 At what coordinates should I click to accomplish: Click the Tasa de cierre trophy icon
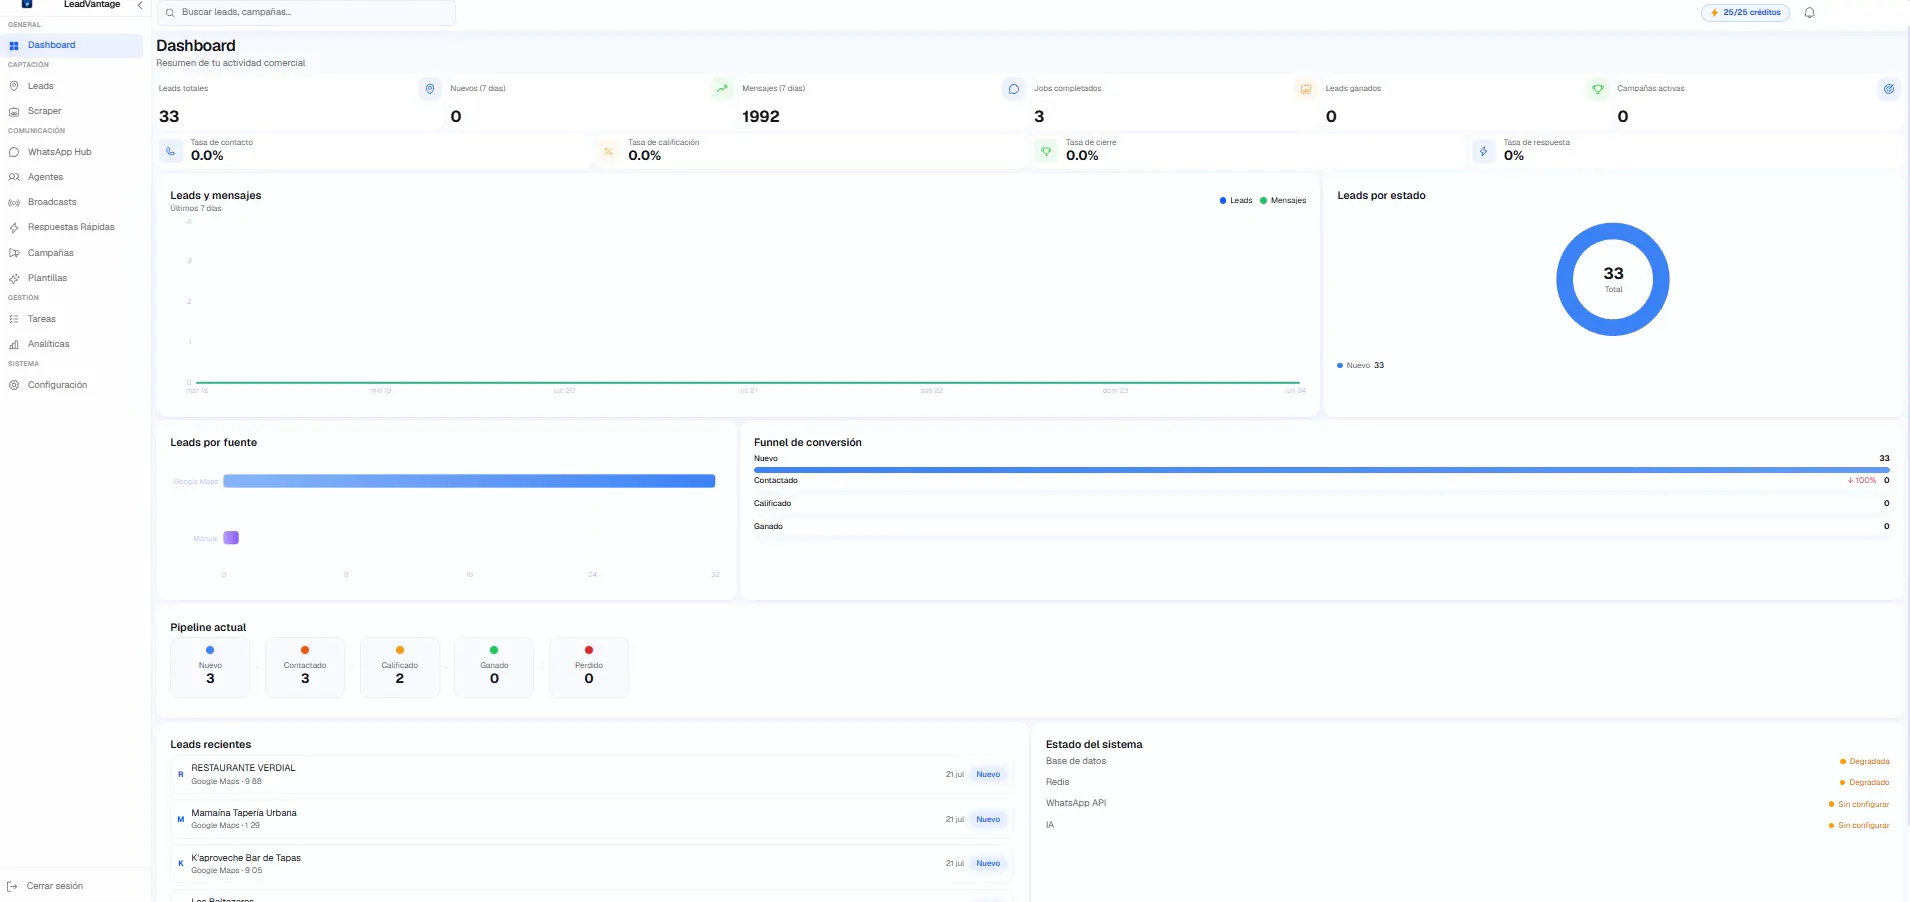(1046, 152)
